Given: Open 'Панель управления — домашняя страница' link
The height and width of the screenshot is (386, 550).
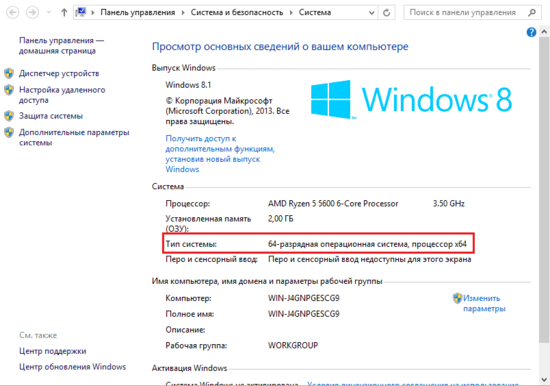Looking at the screenshot, I should tap(61, 46).
